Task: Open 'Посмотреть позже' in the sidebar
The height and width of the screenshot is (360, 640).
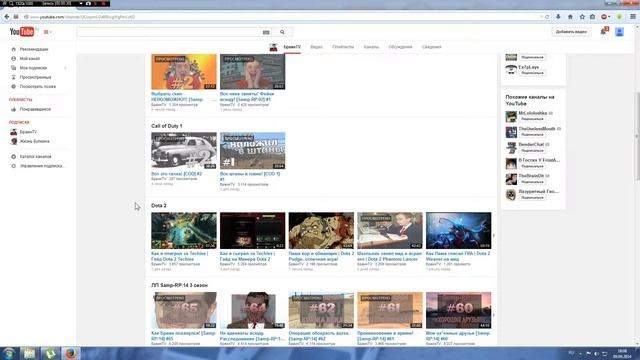Action: 38,87
